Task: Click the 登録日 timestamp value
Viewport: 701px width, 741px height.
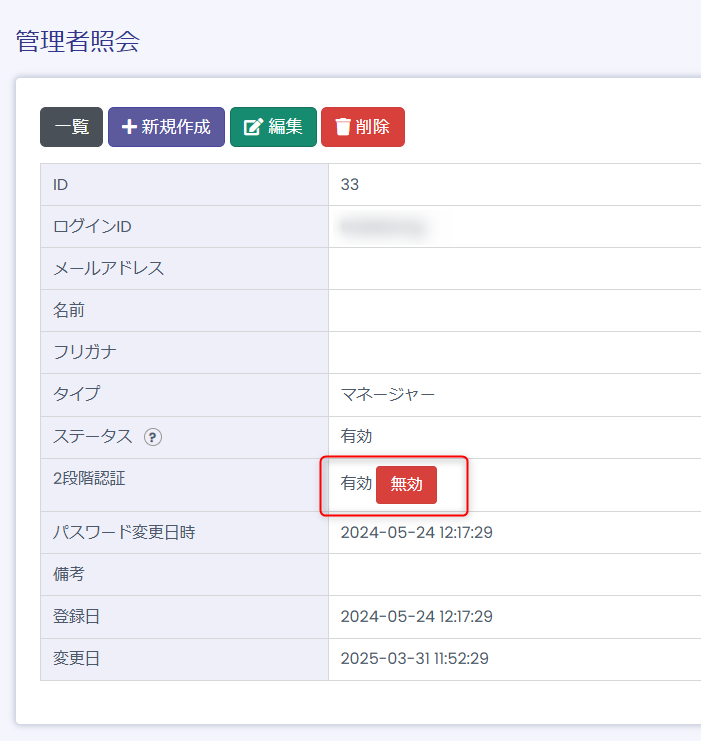Action: tap(416, 616)
